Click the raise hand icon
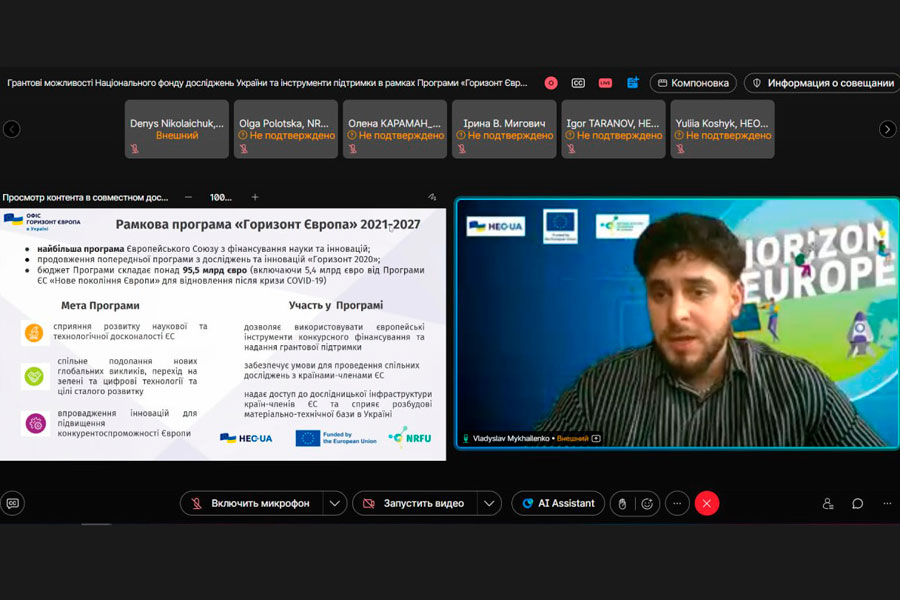Screen dimensions: 900x600 point(622,503)
